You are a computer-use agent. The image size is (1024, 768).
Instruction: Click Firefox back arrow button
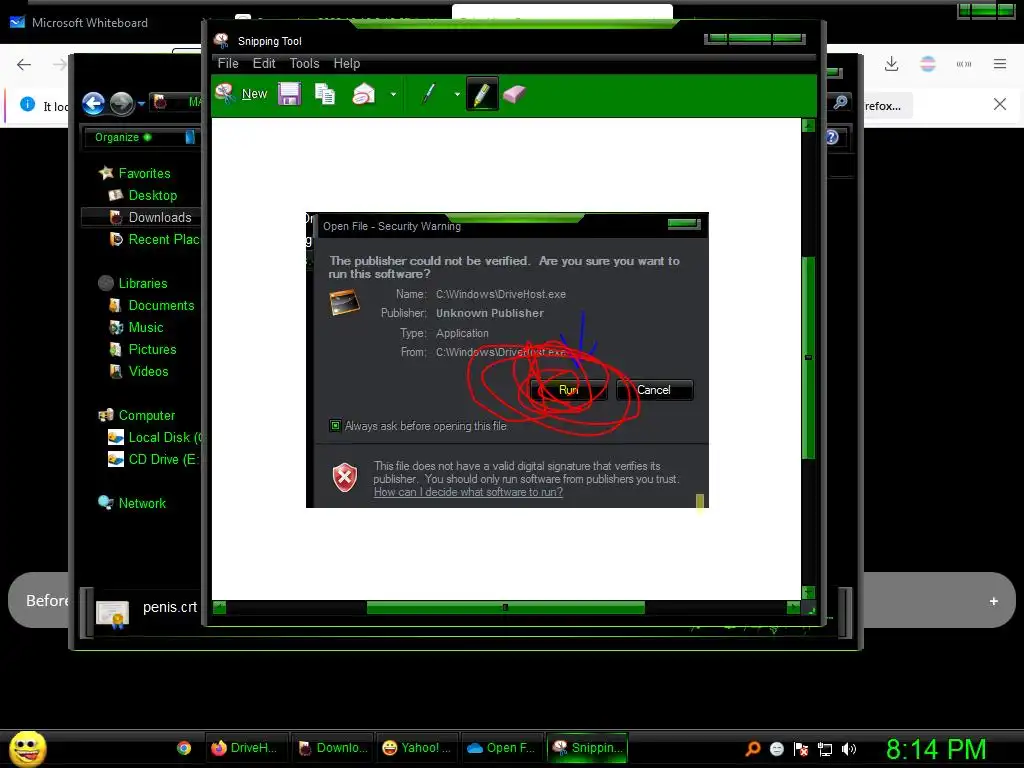[24, 64]
